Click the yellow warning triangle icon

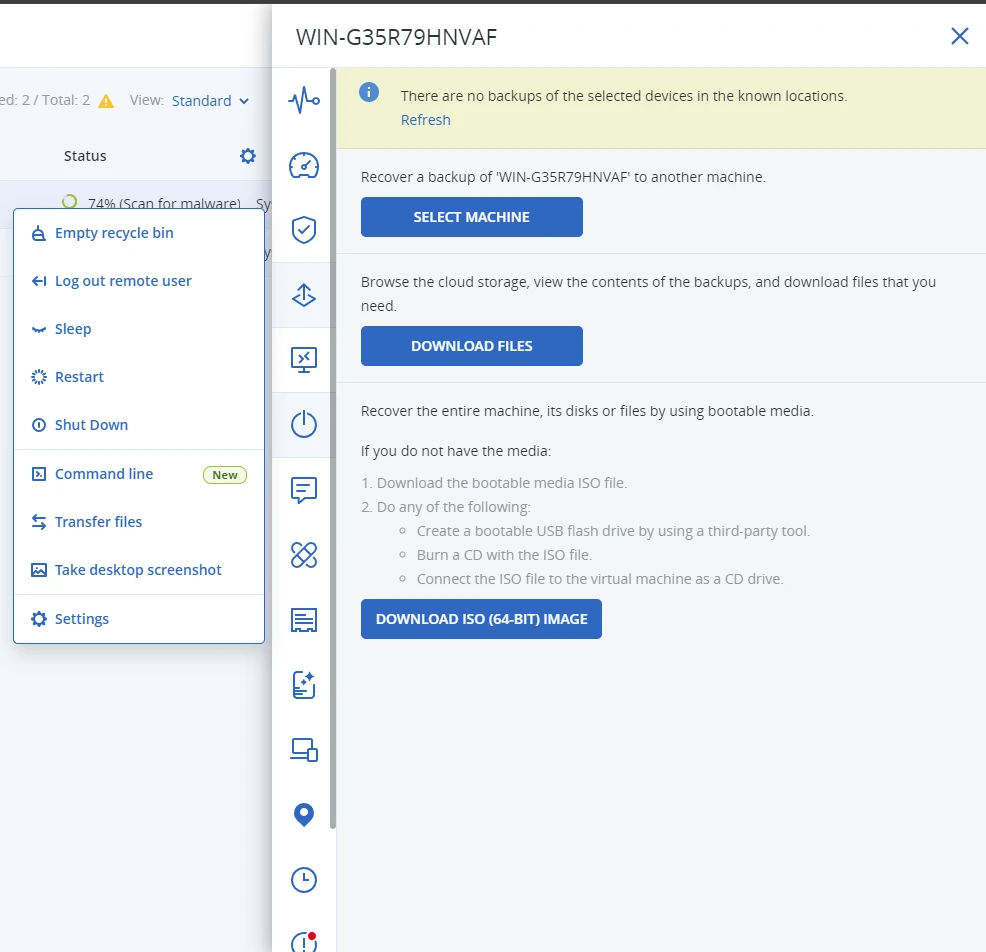pyautogui.click(x=106, y=101)
